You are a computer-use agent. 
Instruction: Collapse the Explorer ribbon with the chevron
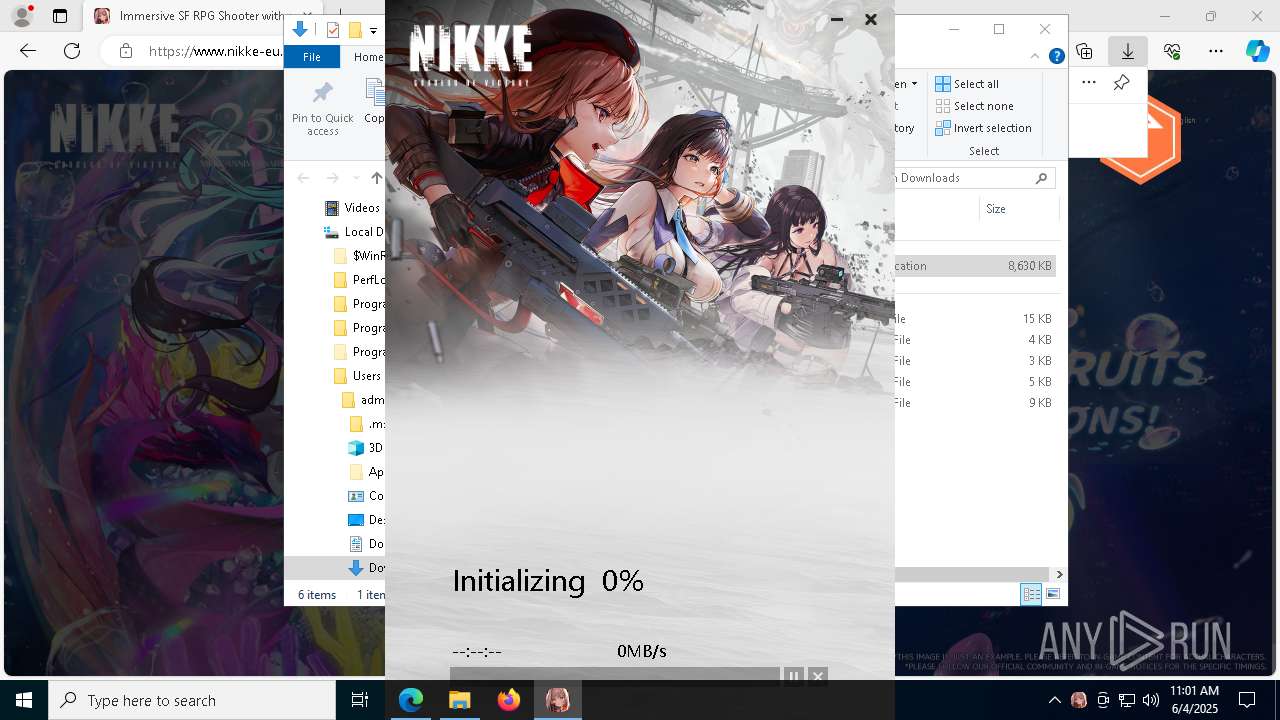click(x=1035, y=57)
